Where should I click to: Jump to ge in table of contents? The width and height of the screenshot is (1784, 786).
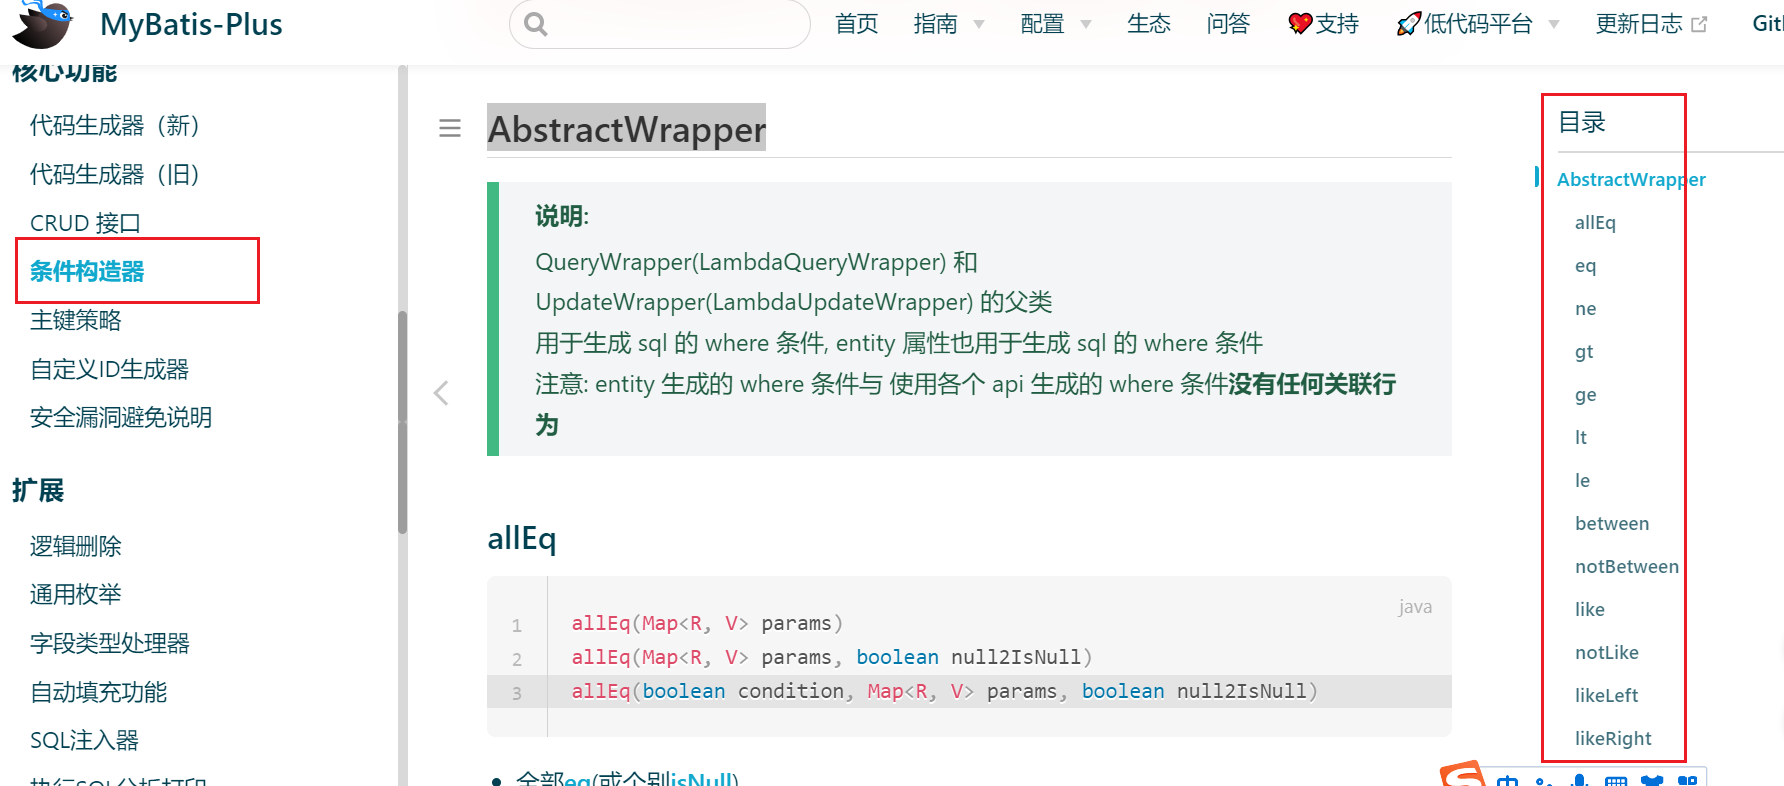[x=1586, y=394]
